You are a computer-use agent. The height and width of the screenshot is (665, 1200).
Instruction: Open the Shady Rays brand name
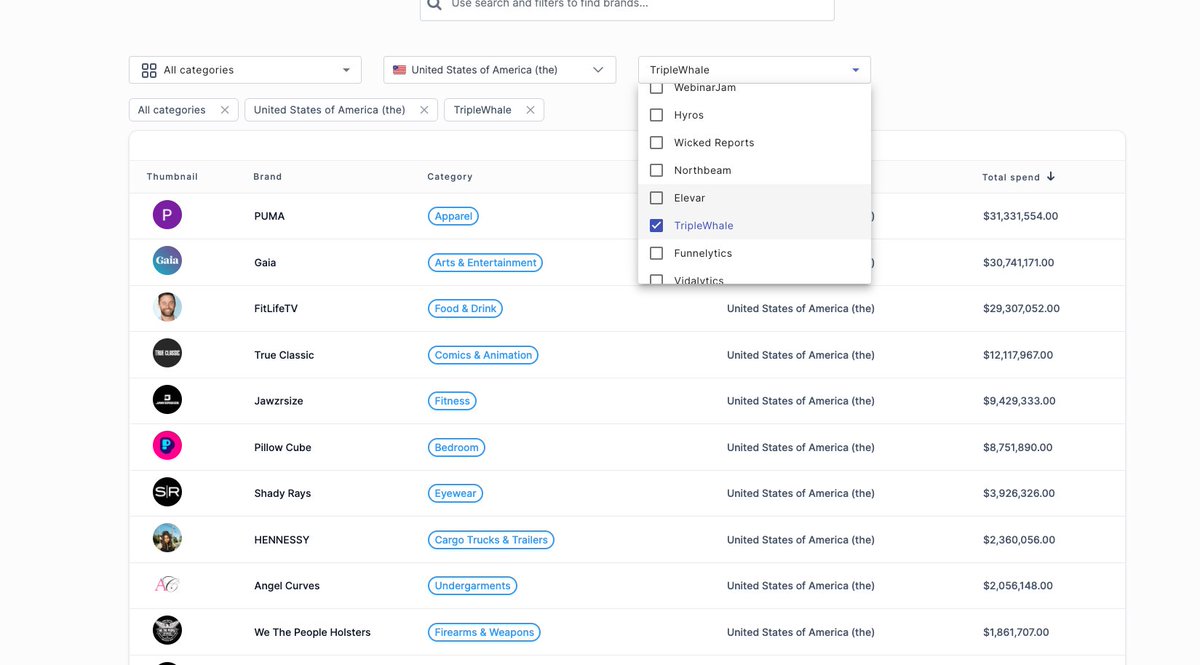click(x=283, y=493)
